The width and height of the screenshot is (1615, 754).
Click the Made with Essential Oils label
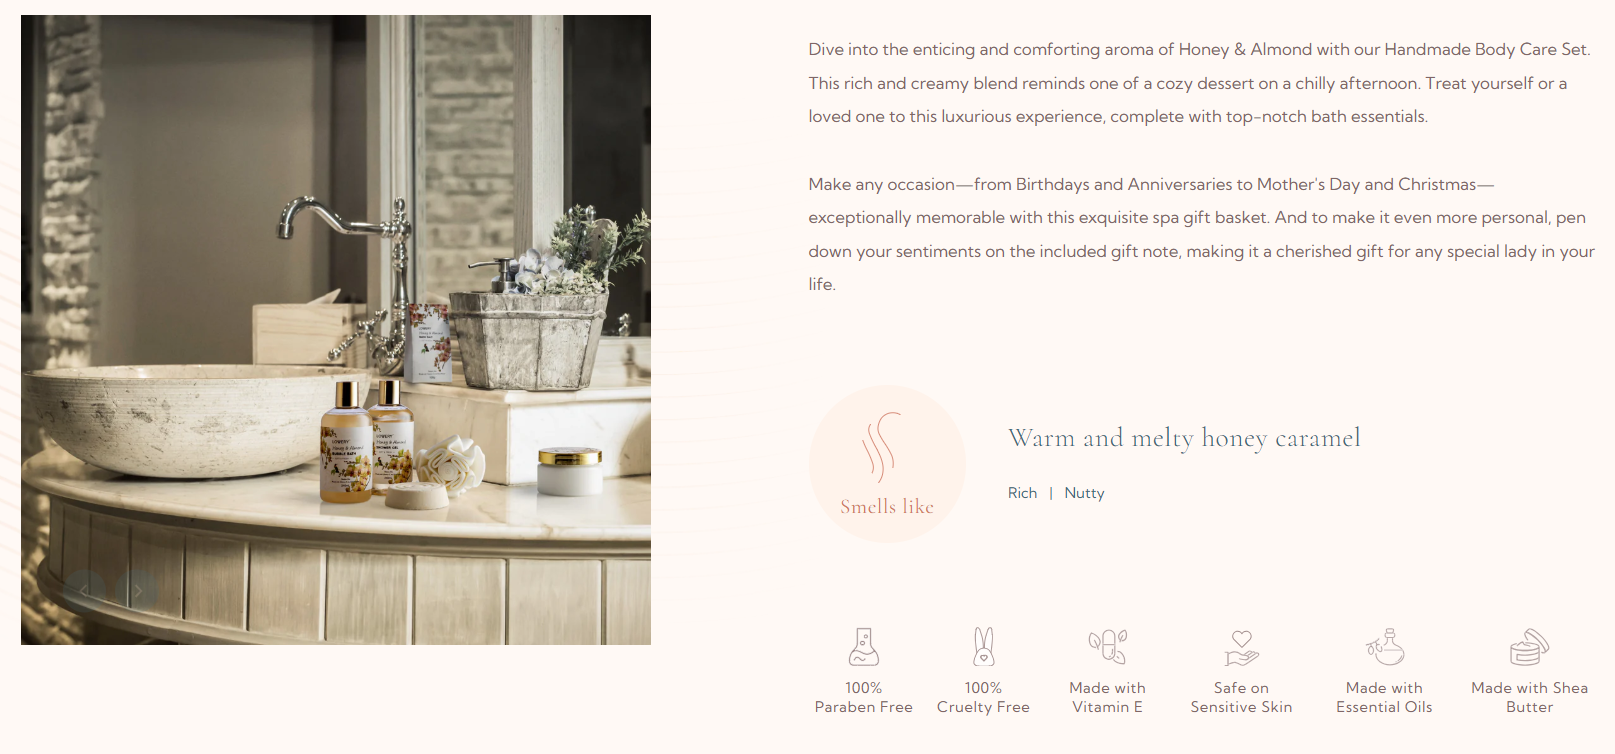1385,698
